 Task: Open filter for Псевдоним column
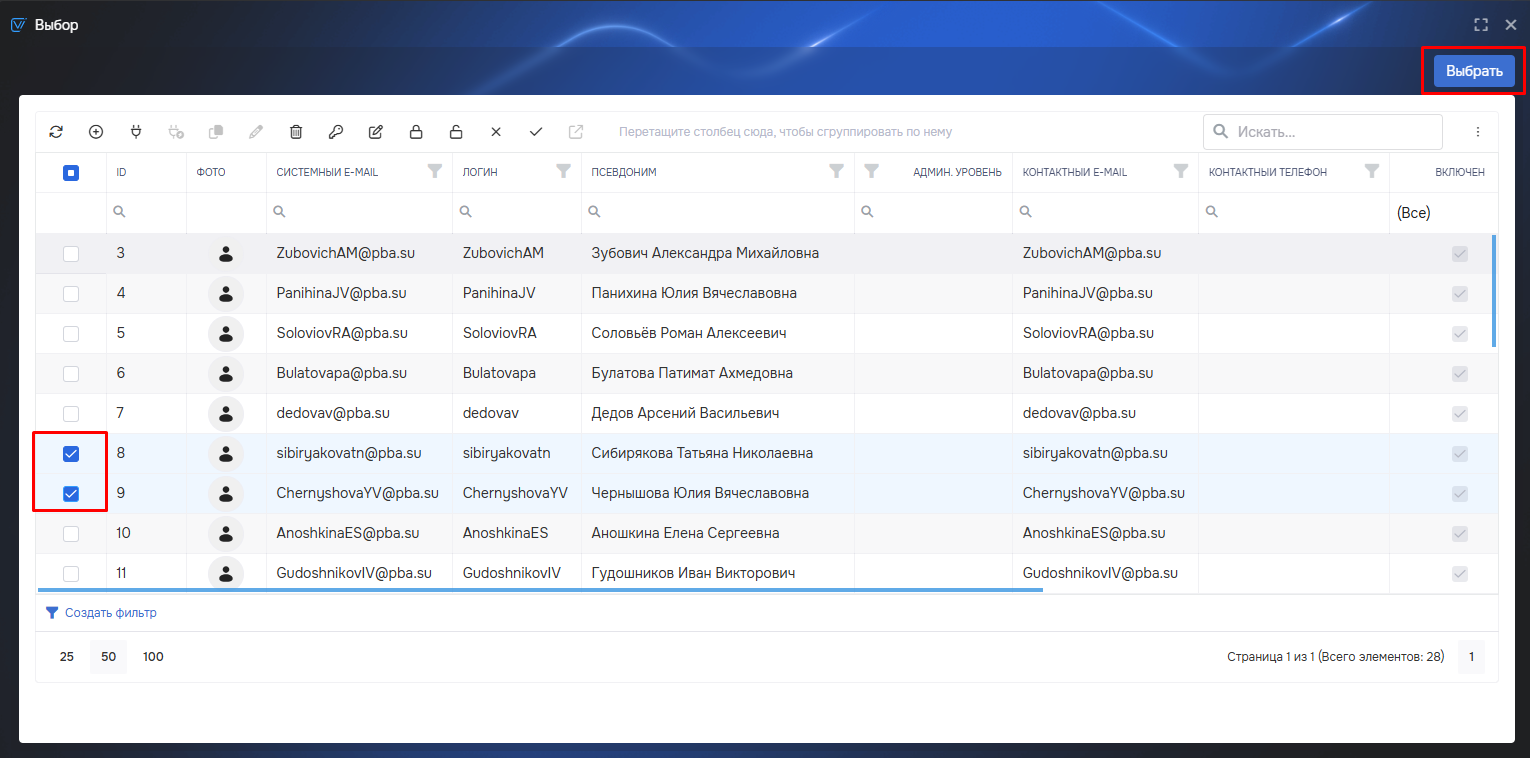tap(836, 171)
